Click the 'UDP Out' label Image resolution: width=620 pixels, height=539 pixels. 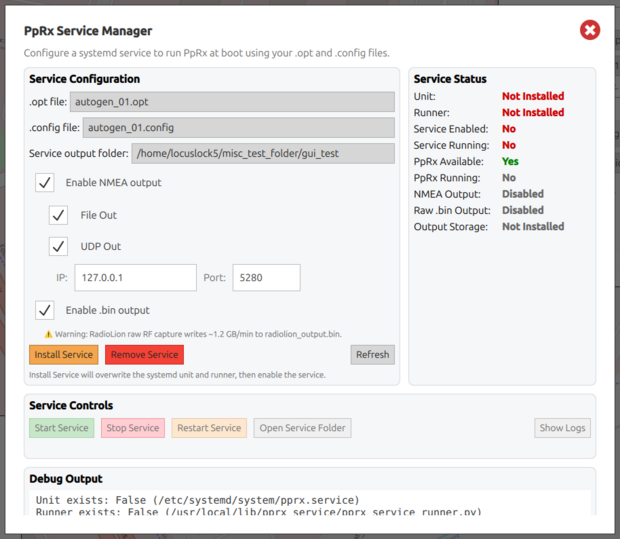[x=100, y=246]
